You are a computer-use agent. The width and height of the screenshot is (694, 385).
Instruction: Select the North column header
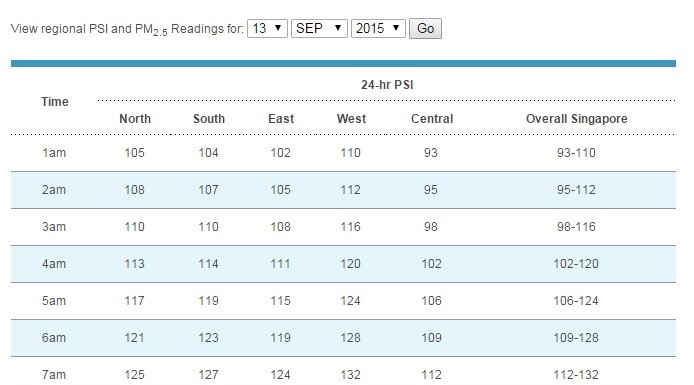tap(135, 119)
